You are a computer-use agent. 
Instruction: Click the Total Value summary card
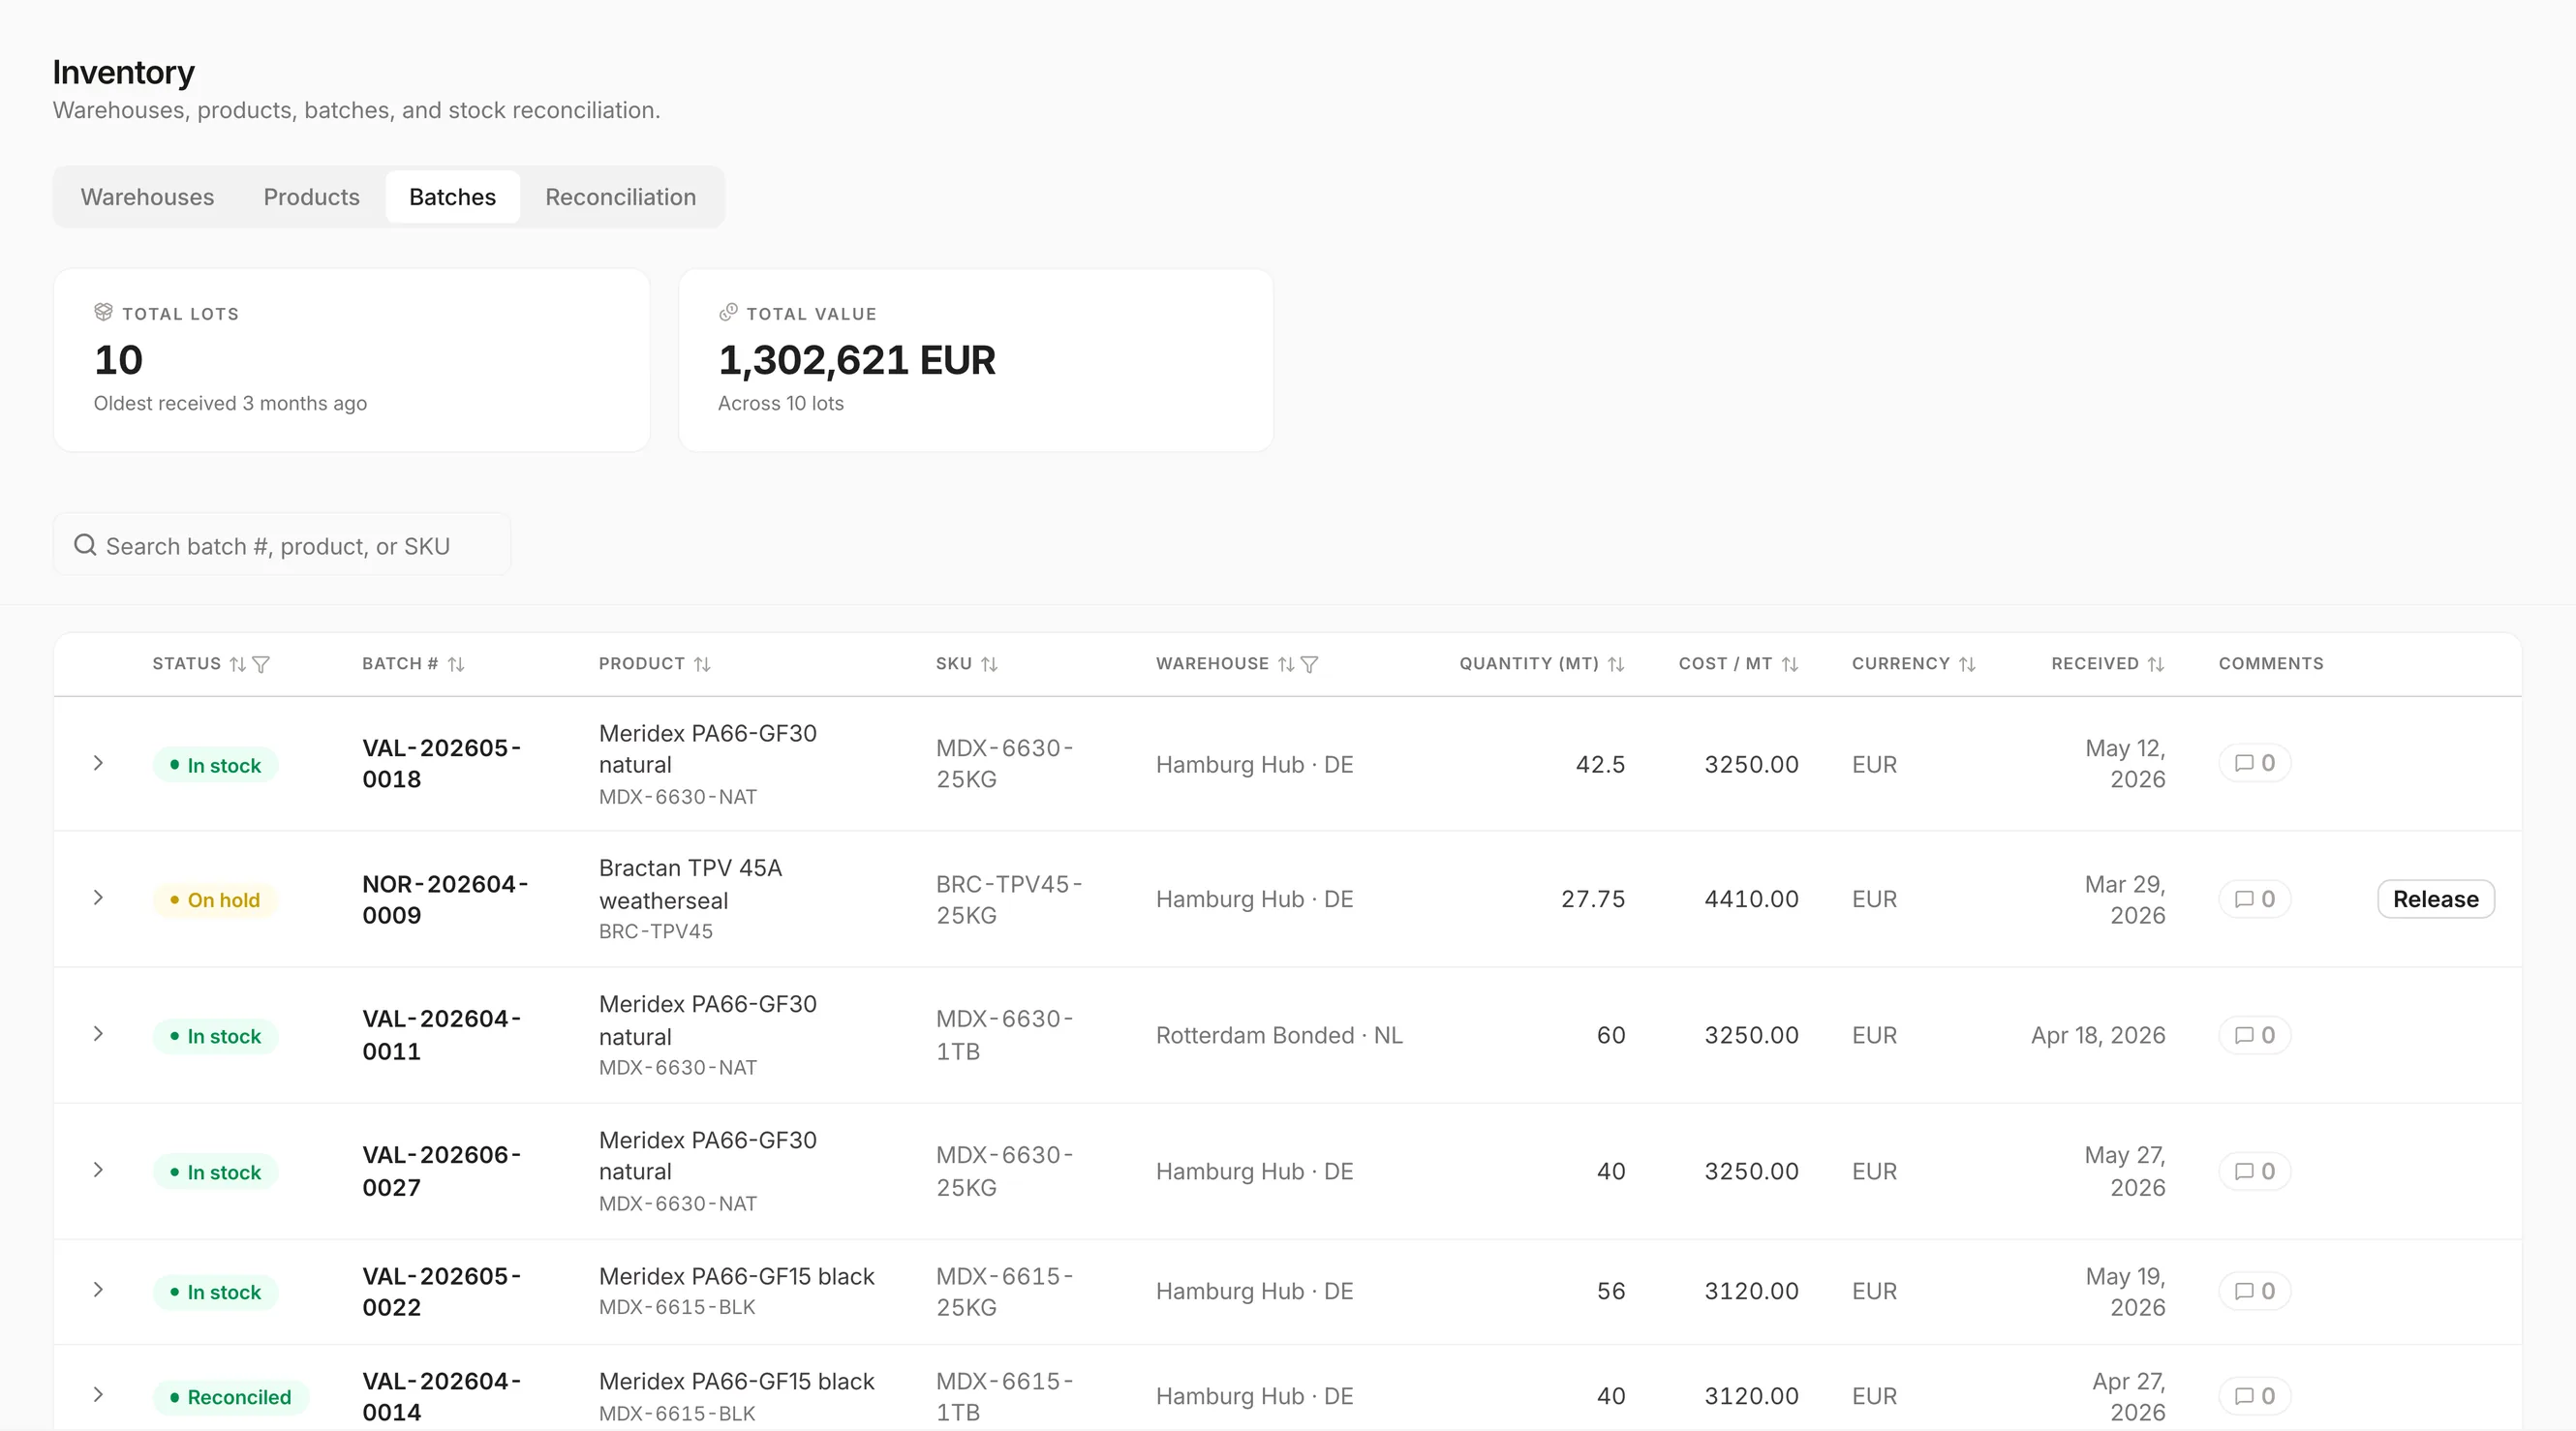coord(976,360)
